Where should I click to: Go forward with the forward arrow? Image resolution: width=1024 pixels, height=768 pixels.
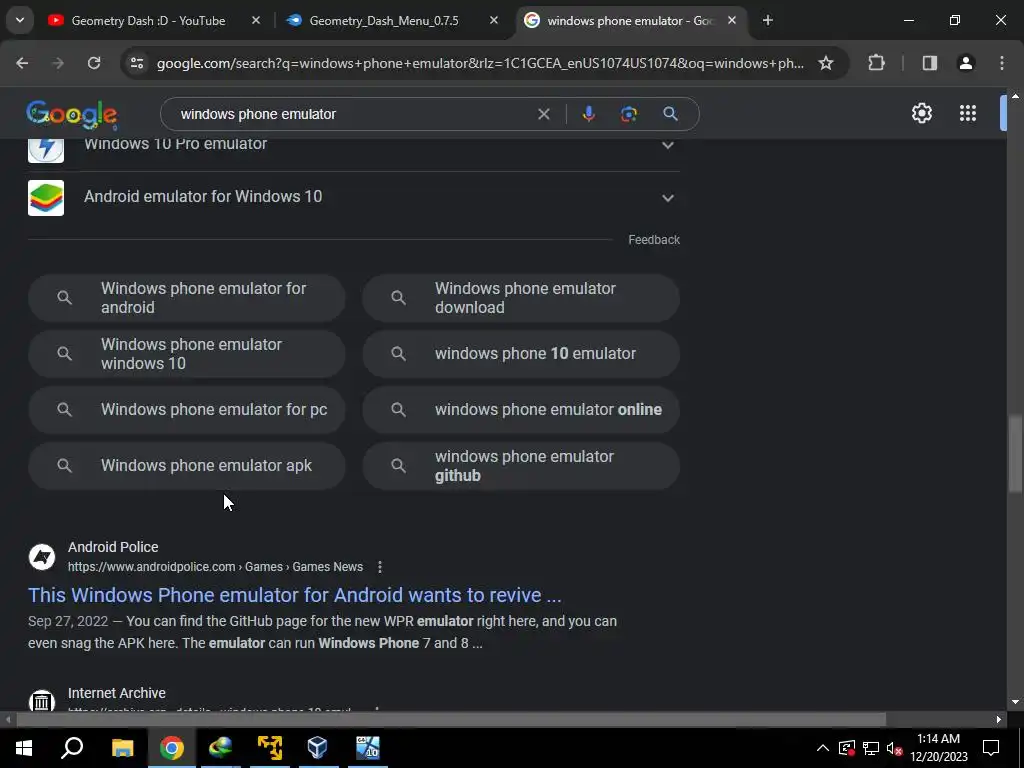58,63
